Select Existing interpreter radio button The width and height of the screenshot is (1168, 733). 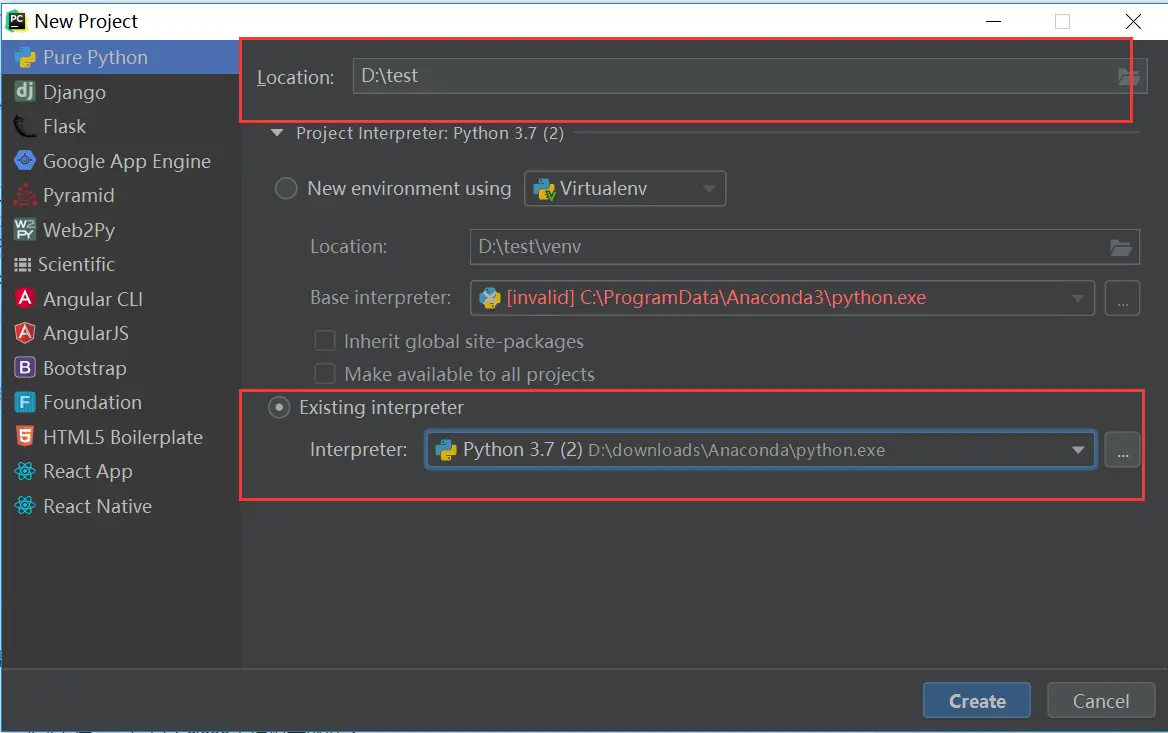click(279, 407)
